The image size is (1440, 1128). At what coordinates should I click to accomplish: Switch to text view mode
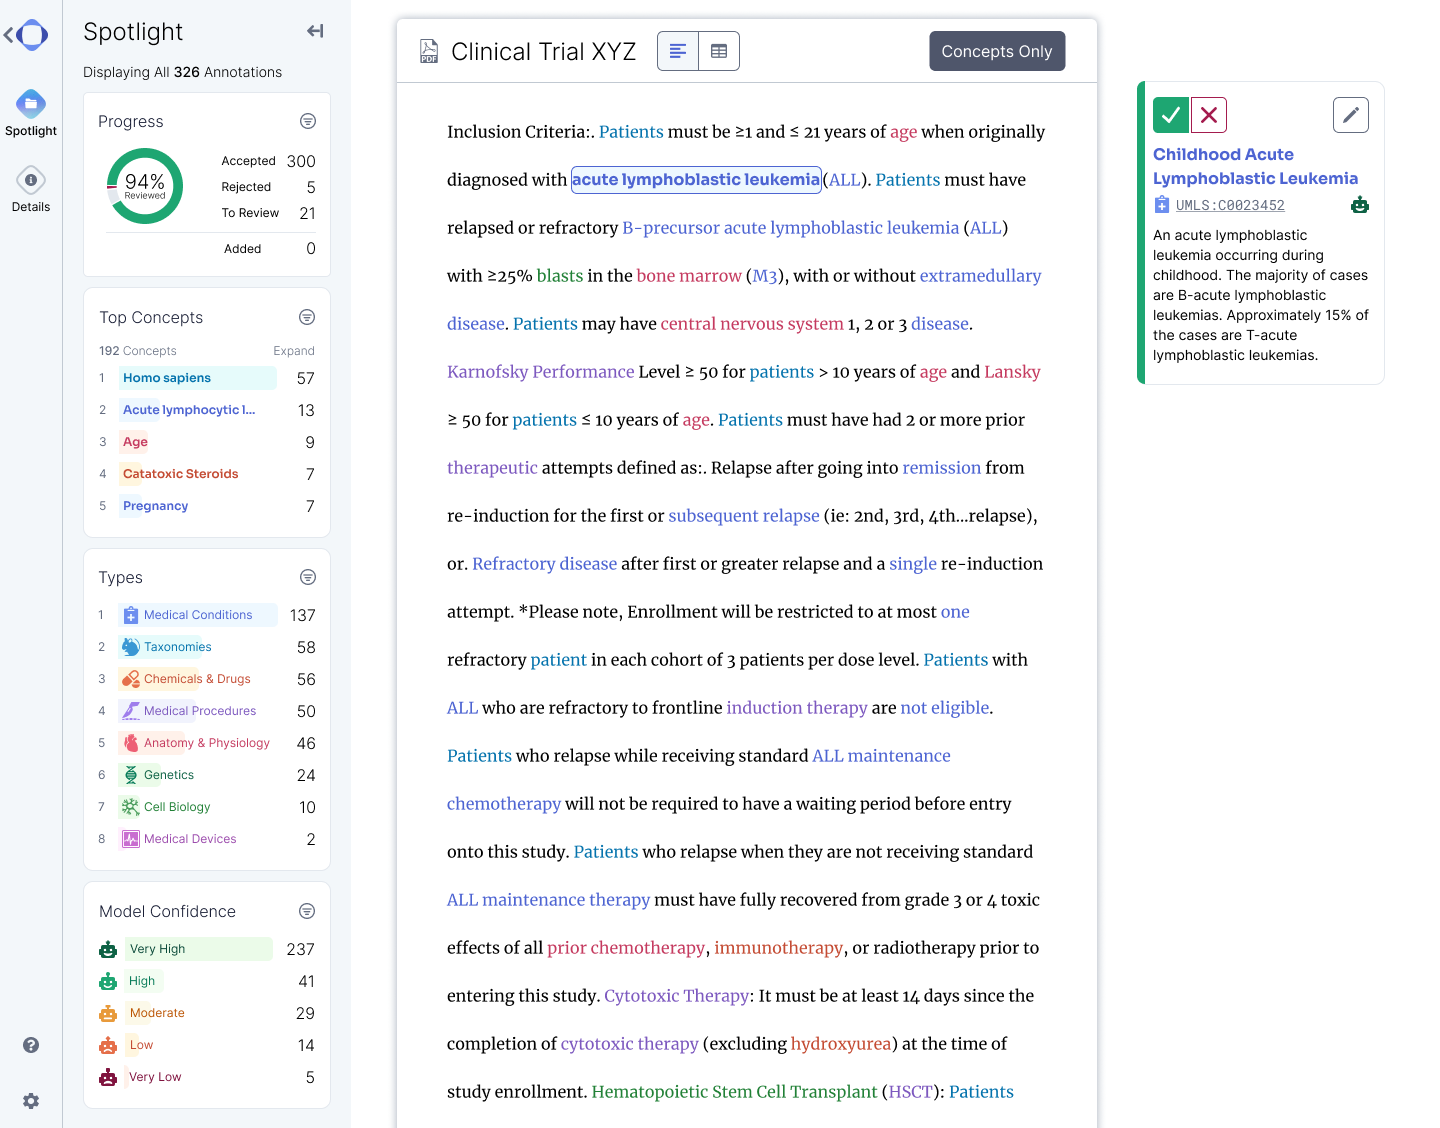(x=678, y=51)
